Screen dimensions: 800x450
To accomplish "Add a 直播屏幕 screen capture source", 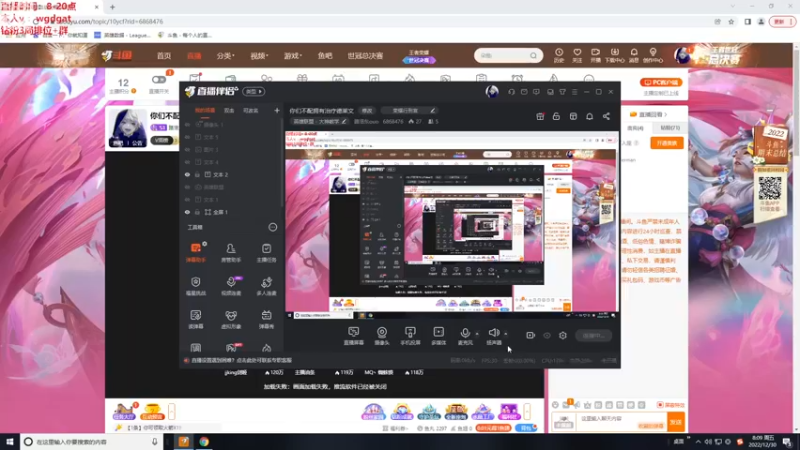I will point(354,336).
